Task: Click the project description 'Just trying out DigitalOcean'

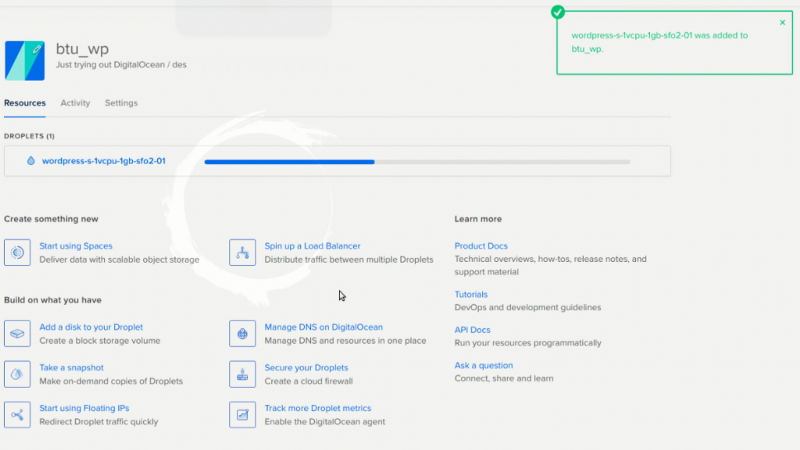Action: pyautogui.click(x=110, y=65)
